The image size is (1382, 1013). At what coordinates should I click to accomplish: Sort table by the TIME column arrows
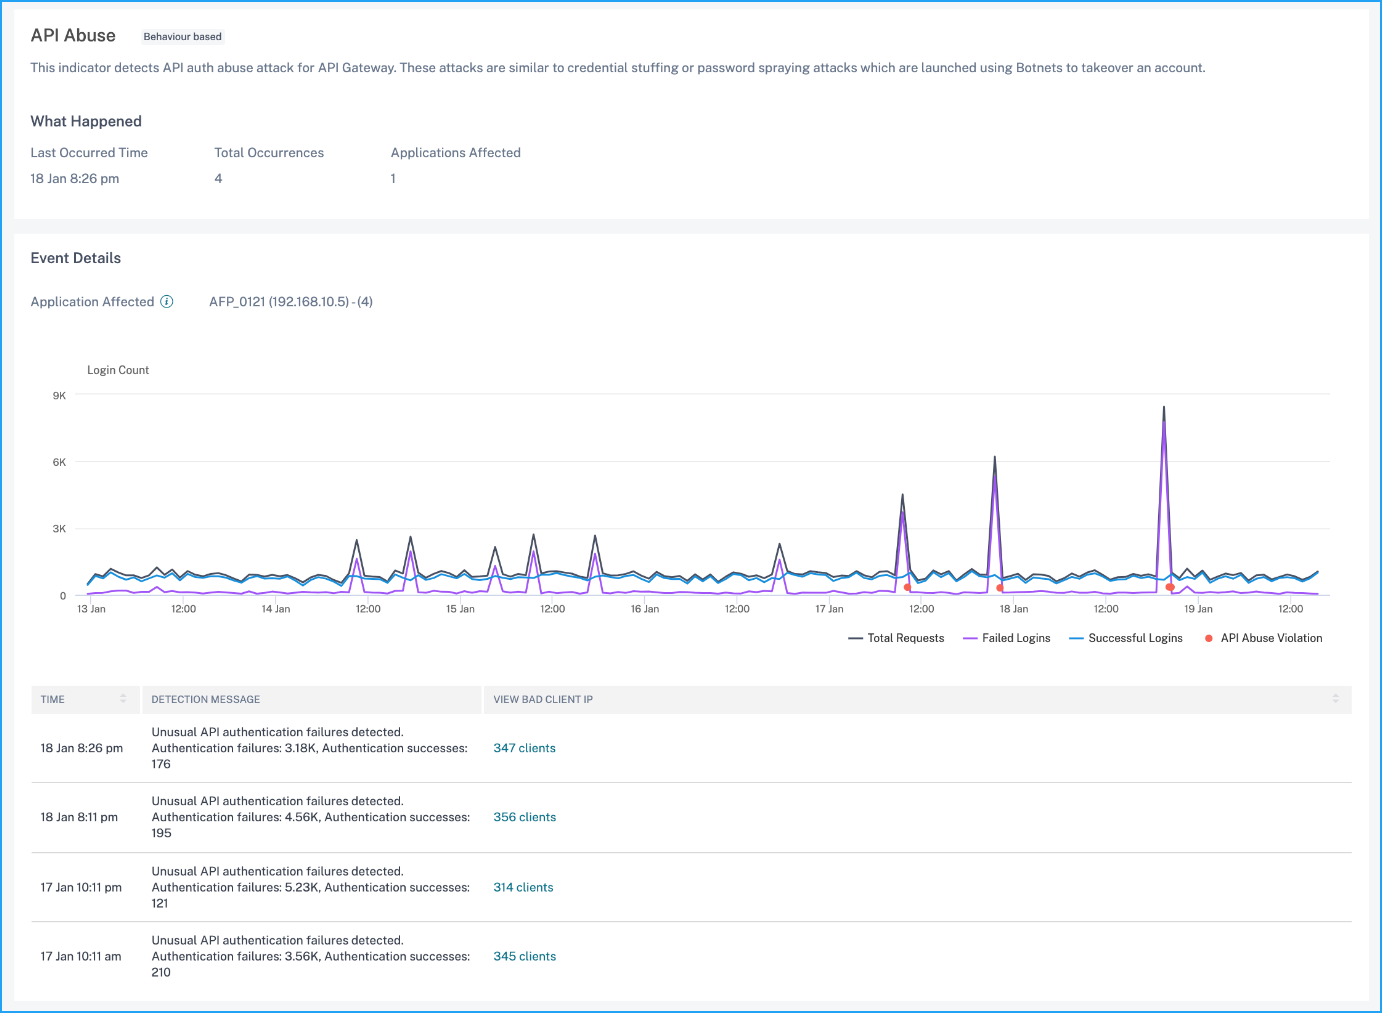(123, 699)
